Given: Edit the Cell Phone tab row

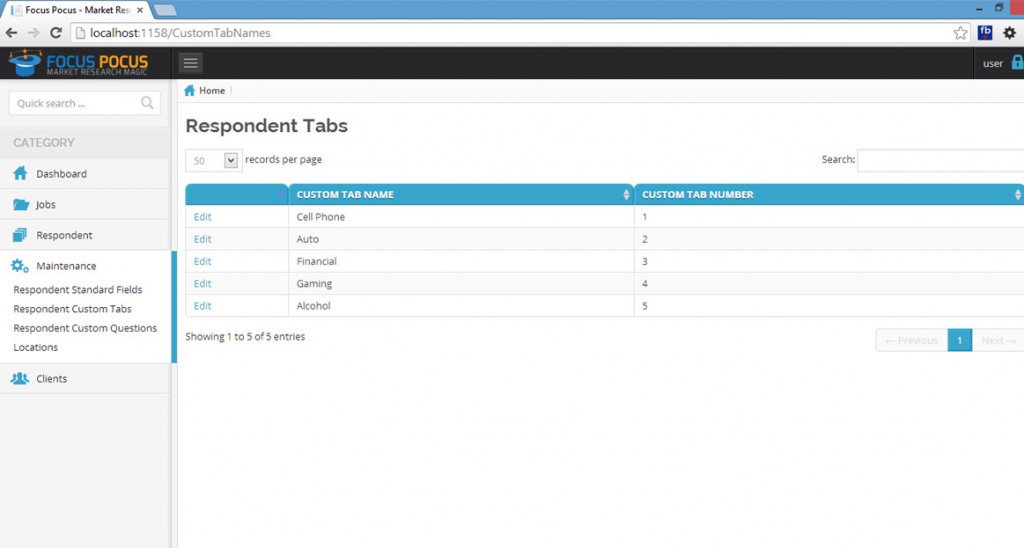Looking at the screenshot, I should tap(203, 217).
